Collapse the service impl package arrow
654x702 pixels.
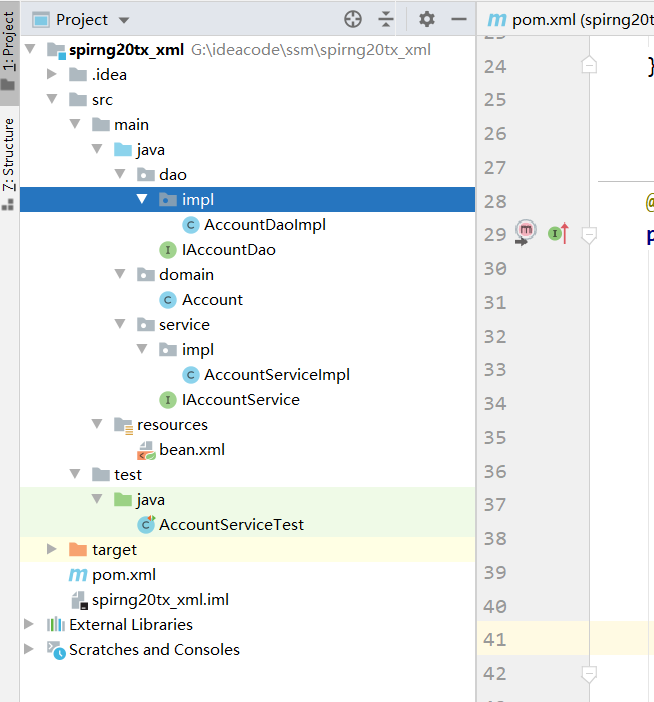(x=142, y=349)
